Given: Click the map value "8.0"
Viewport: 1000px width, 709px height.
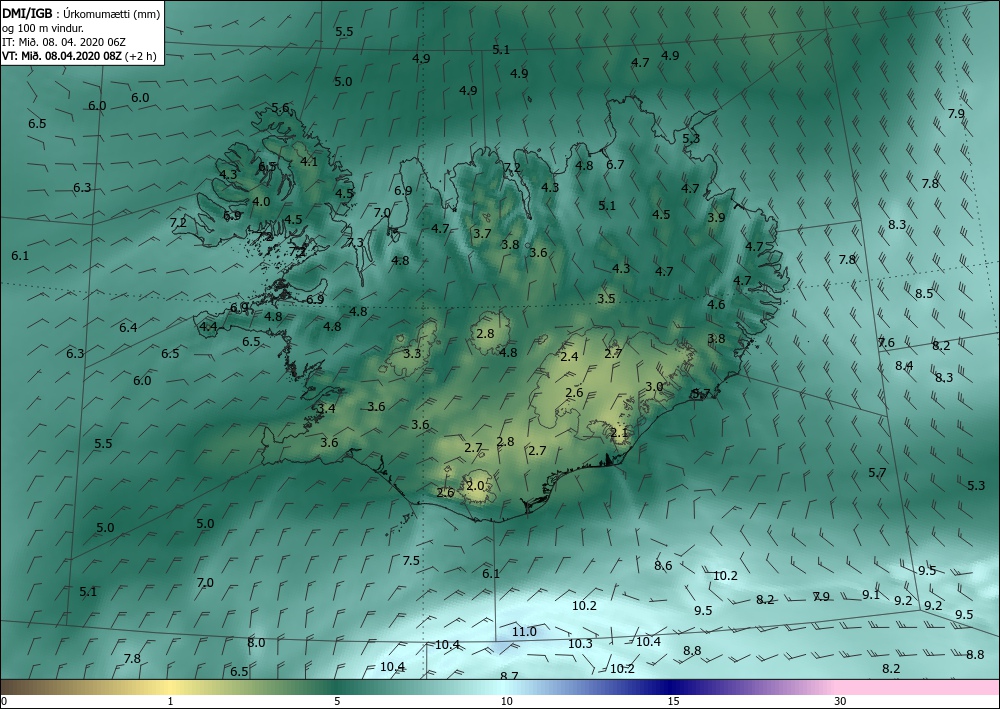Looking at the screenshot, I should pos(256,643).
